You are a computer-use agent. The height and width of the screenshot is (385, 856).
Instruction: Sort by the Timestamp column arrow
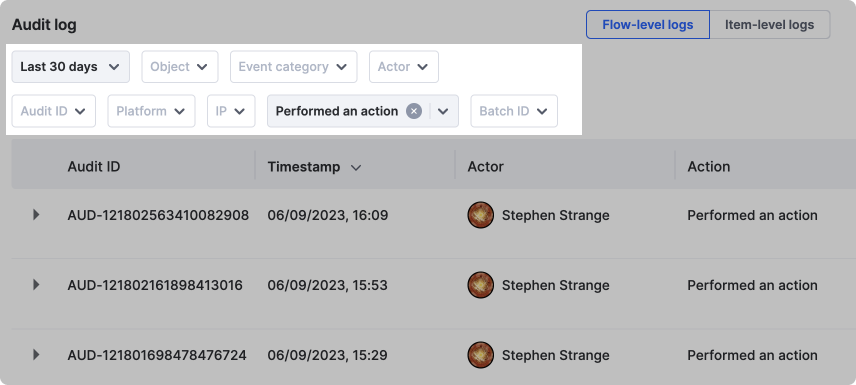[356, 168]
